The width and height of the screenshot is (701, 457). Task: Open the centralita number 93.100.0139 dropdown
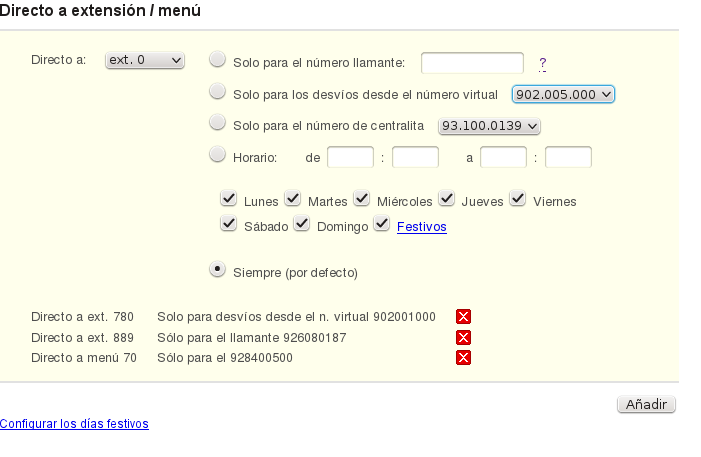[490, 126]
